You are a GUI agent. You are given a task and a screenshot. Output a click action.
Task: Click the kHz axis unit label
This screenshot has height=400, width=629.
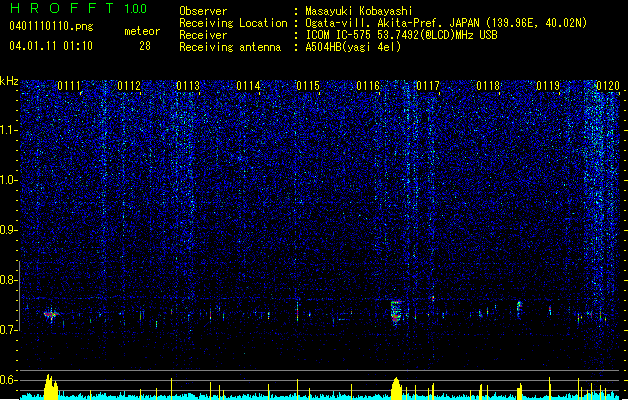click(x=9, y=81)
